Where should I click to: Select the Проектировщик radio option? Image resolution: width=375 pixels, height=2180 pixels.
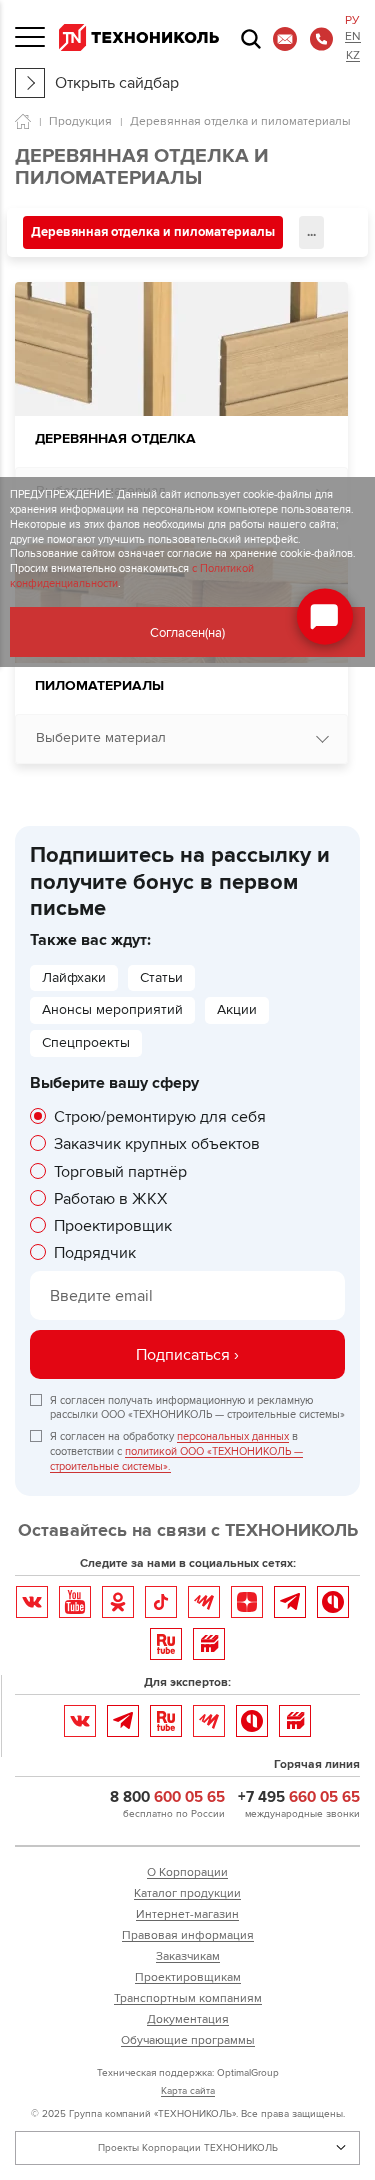click(x=38, y=1225)
